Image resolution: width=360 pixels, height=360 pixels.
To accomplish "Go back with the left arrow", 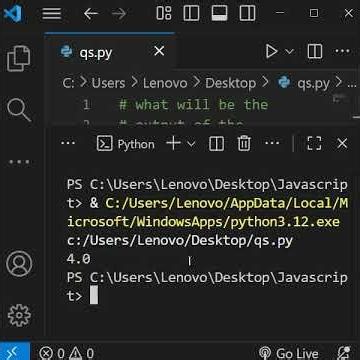I will click(91, 14).
